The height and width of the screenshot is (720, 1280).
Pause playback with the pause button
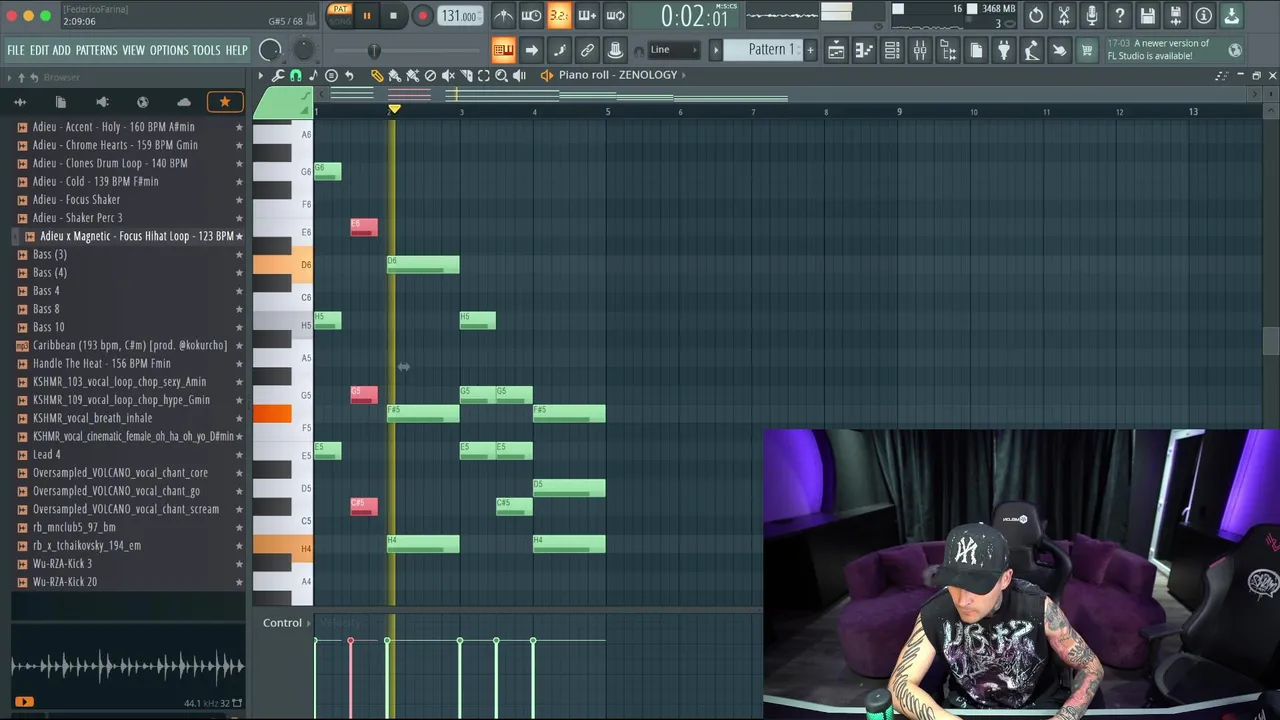(x=367, y=15)
